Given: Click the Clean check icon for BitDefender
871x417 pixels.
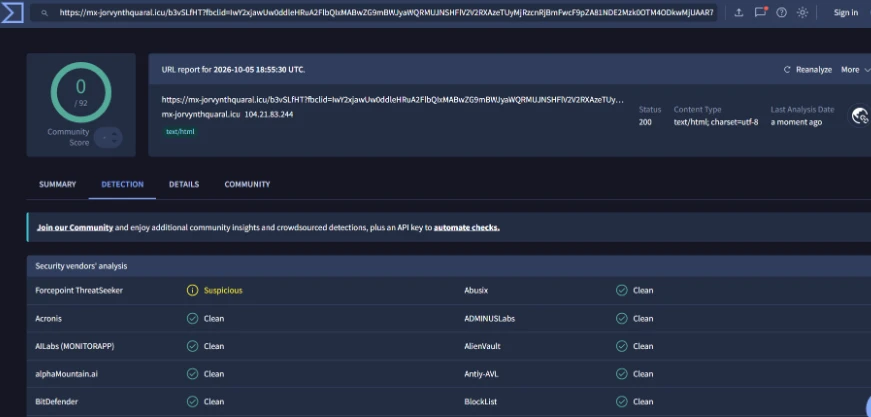Looking at the screenshot, I should (192, 401).
